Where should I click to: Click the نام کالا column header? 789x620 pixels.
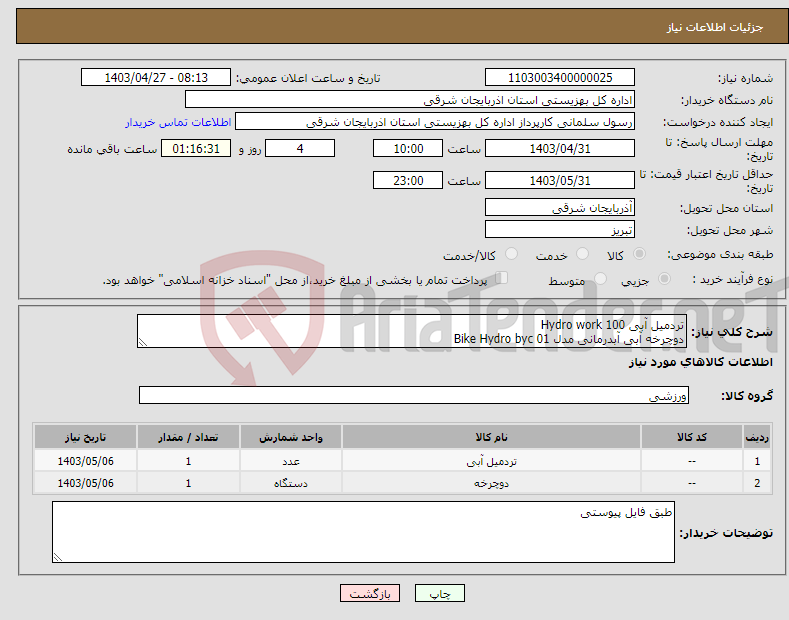point(491,437)
